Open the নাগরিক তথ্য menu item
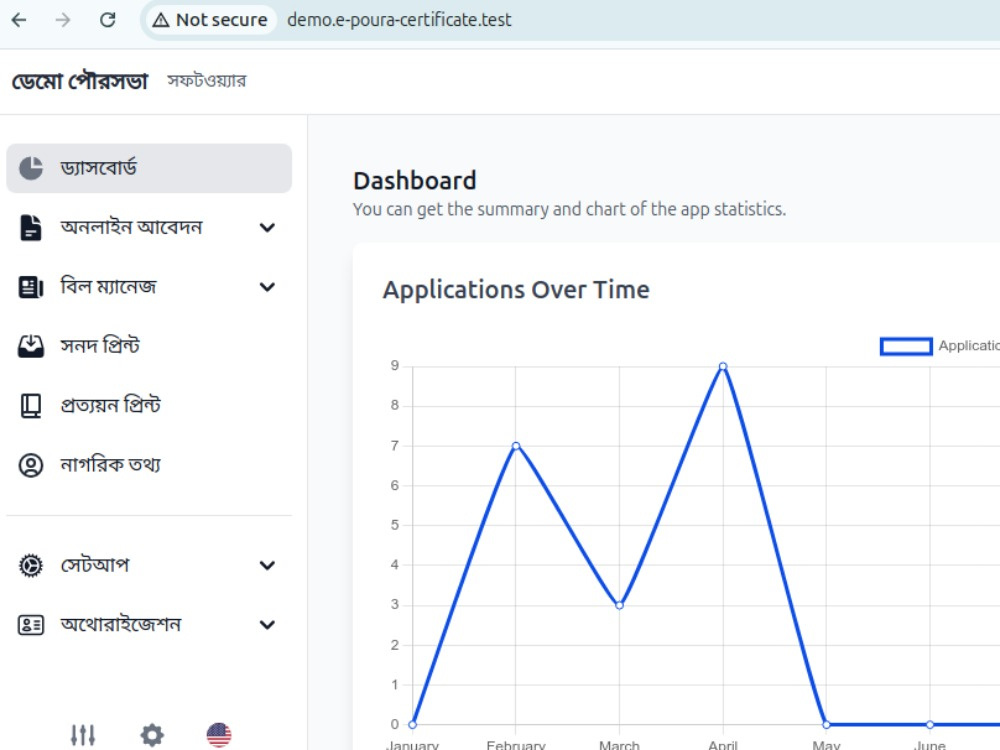Image resolution: width=1000 pixels, height=750 pixels. (x=149, y=465)
